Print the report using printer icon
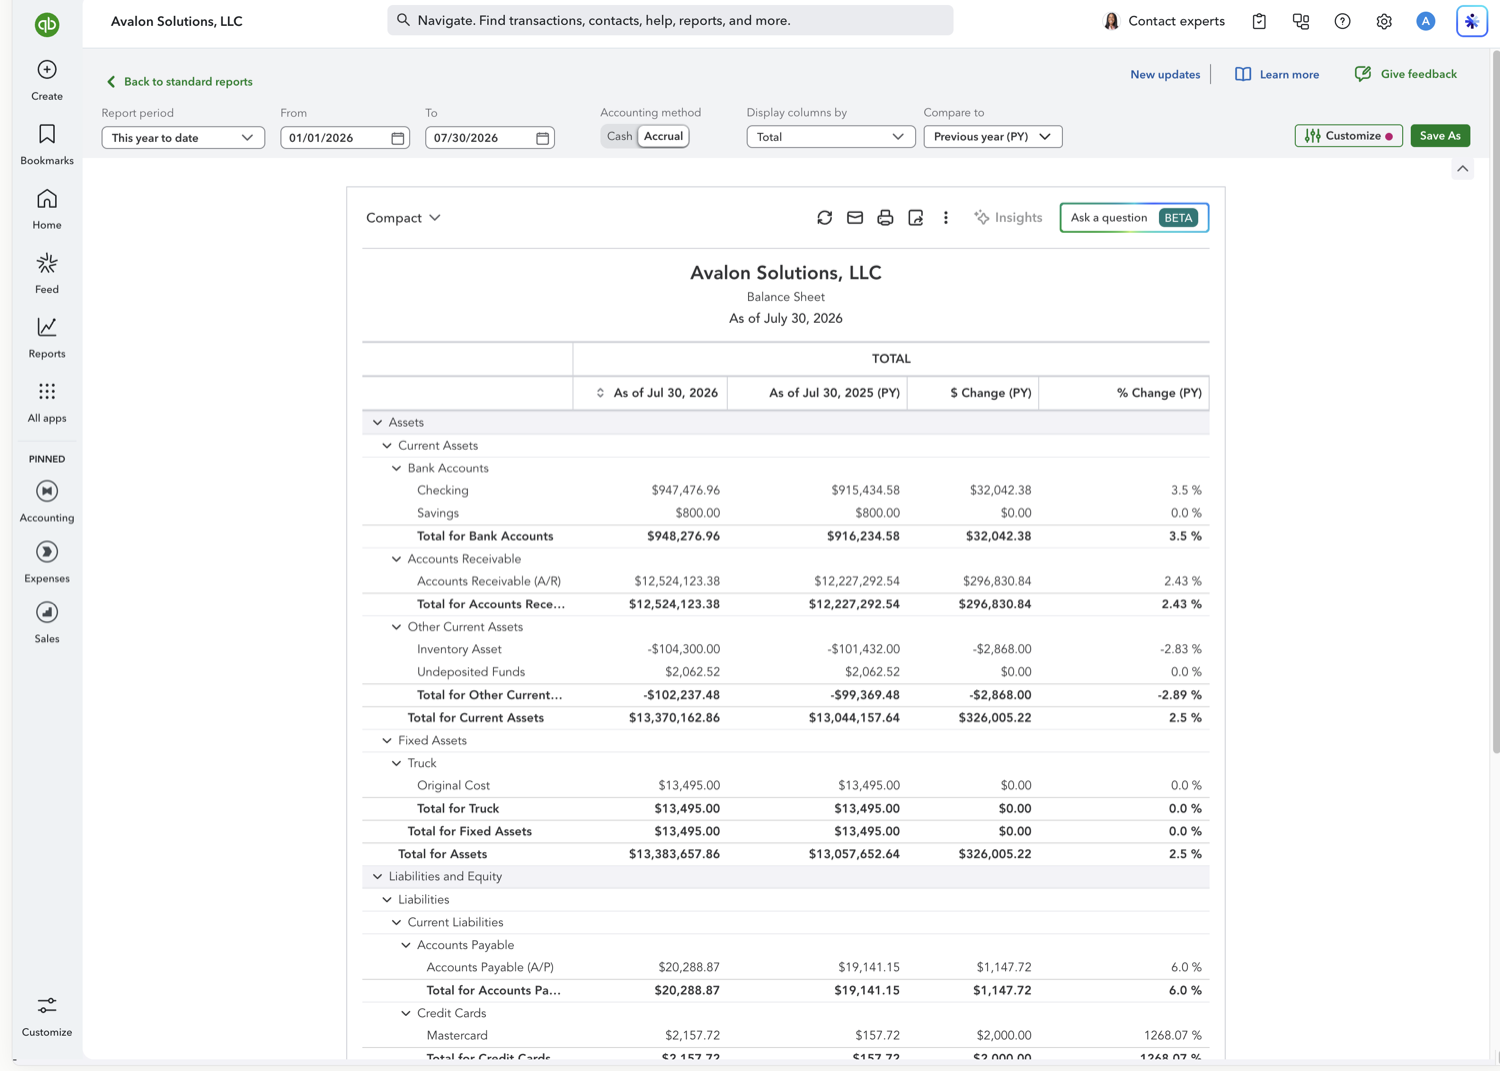Image resolution: width=1500 pixels, height=1071 pixels. click(x=885, y=218)
